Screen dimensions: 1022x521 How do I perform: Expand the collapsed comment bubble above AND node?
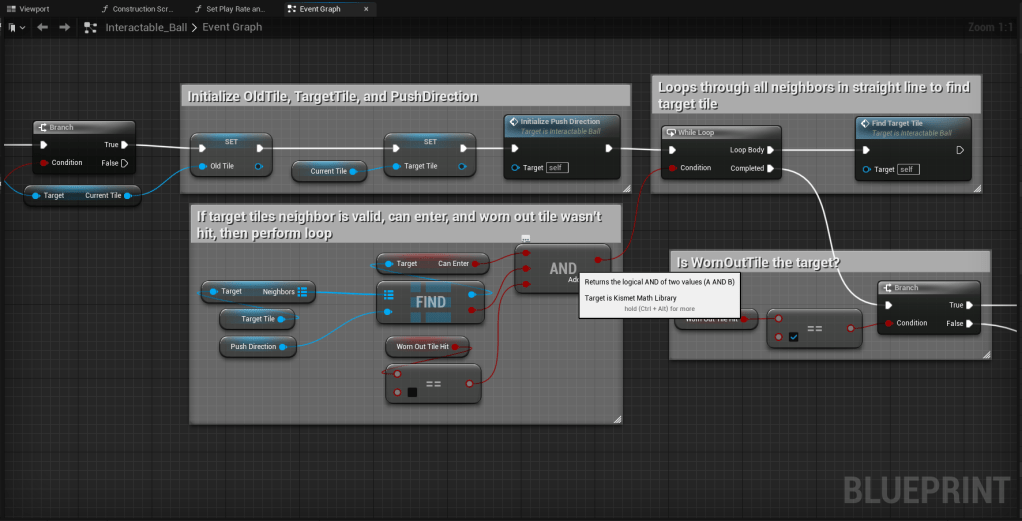[525, 238]
